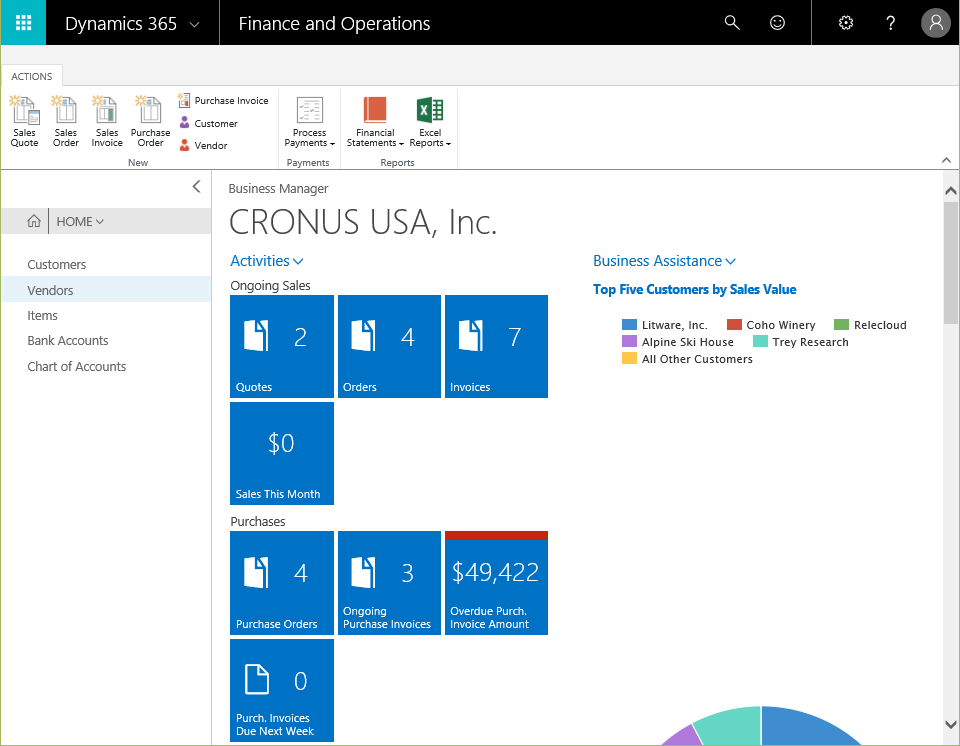Create a new Purchase Order
This screenshot has width=960, height=746.
coord(150,121)
